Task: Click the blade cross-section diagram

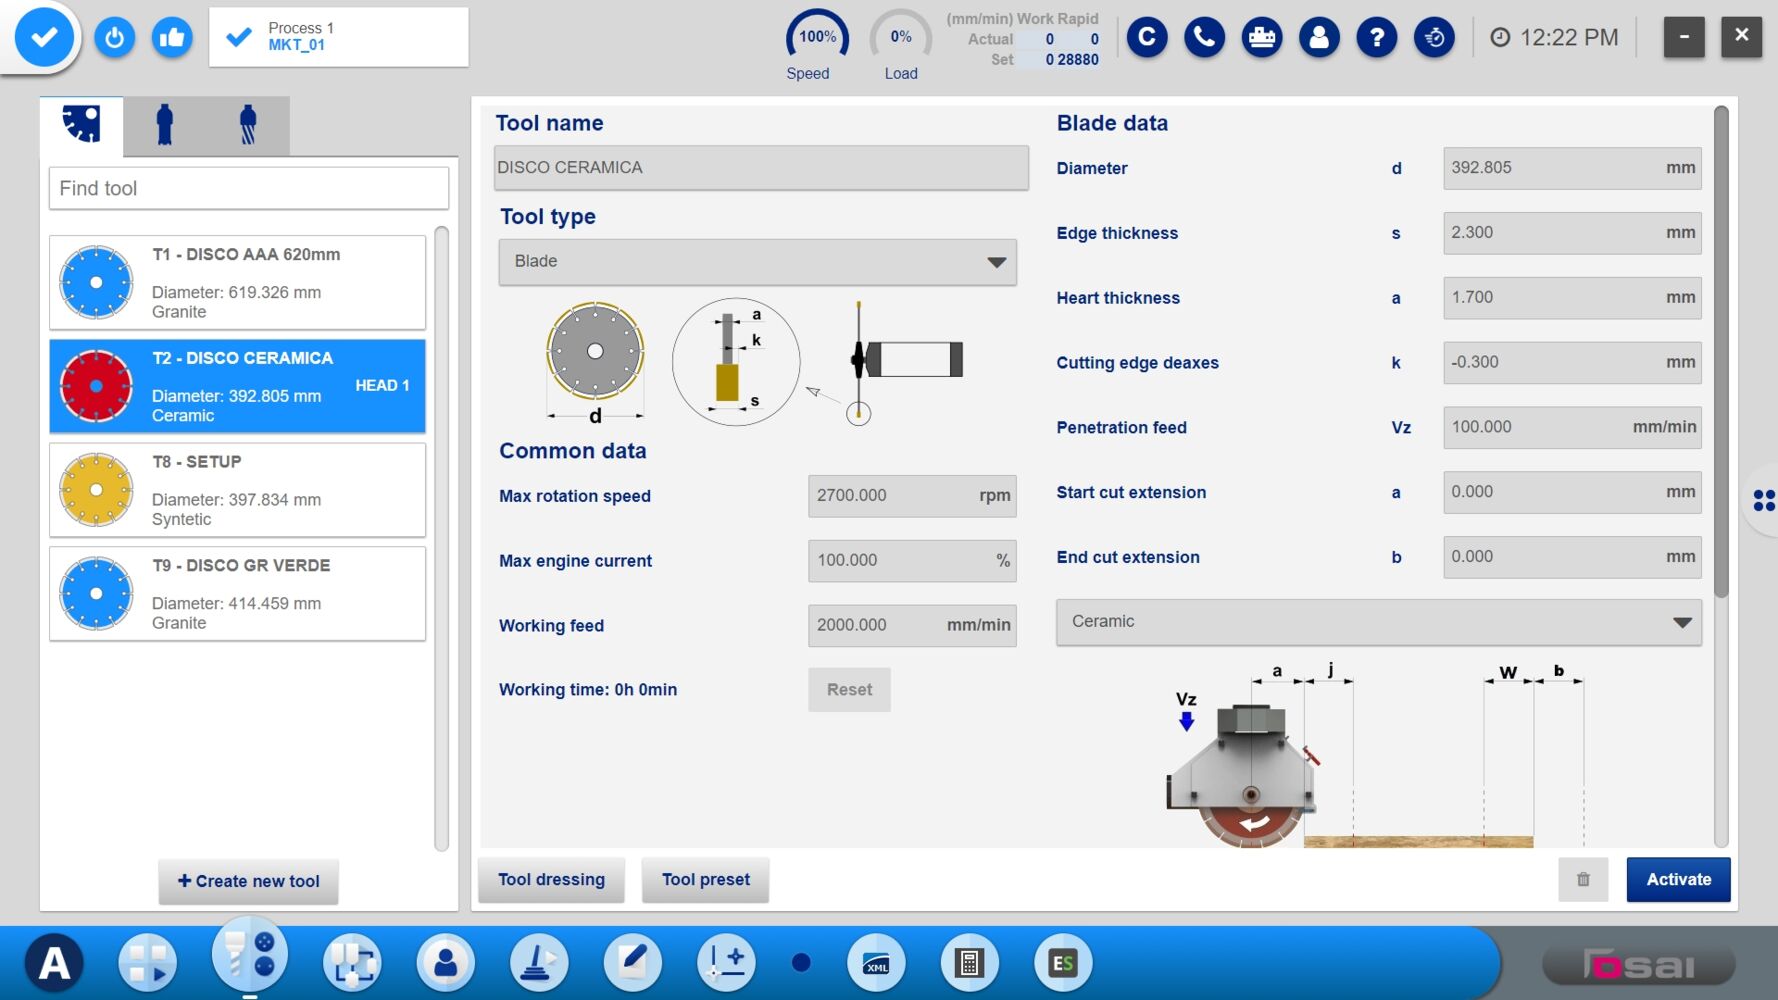Action: click(x=736, y=362)
